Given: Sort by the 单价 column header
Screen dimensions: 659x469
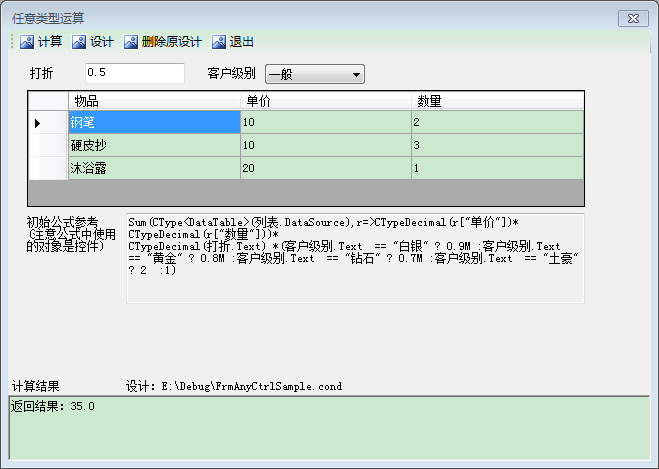Looking at the screenshot, I should 325,101.
